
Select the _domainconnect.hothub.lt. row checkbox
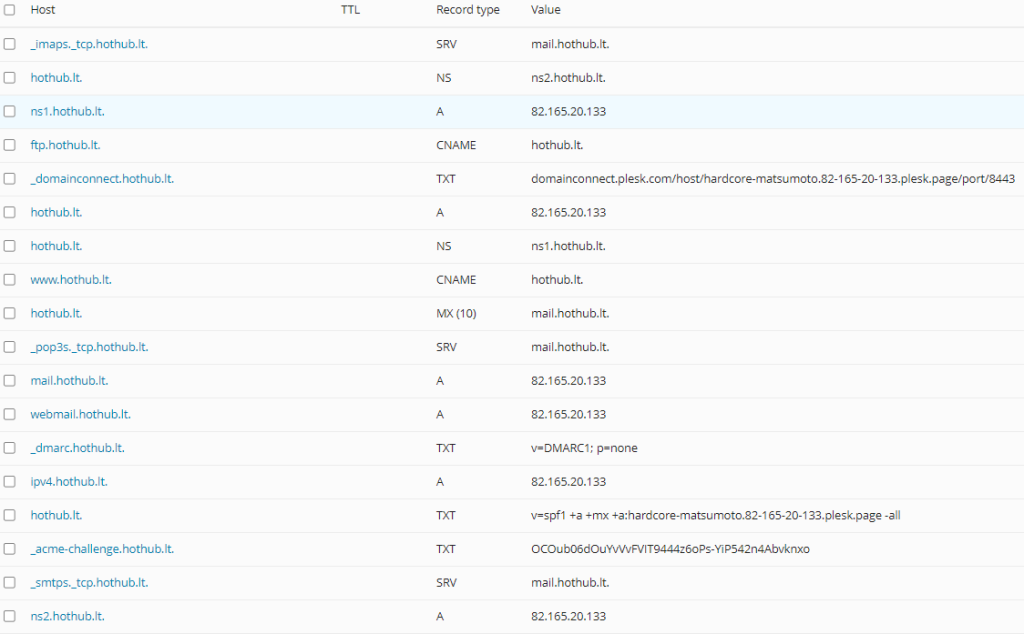pos(9,178)
